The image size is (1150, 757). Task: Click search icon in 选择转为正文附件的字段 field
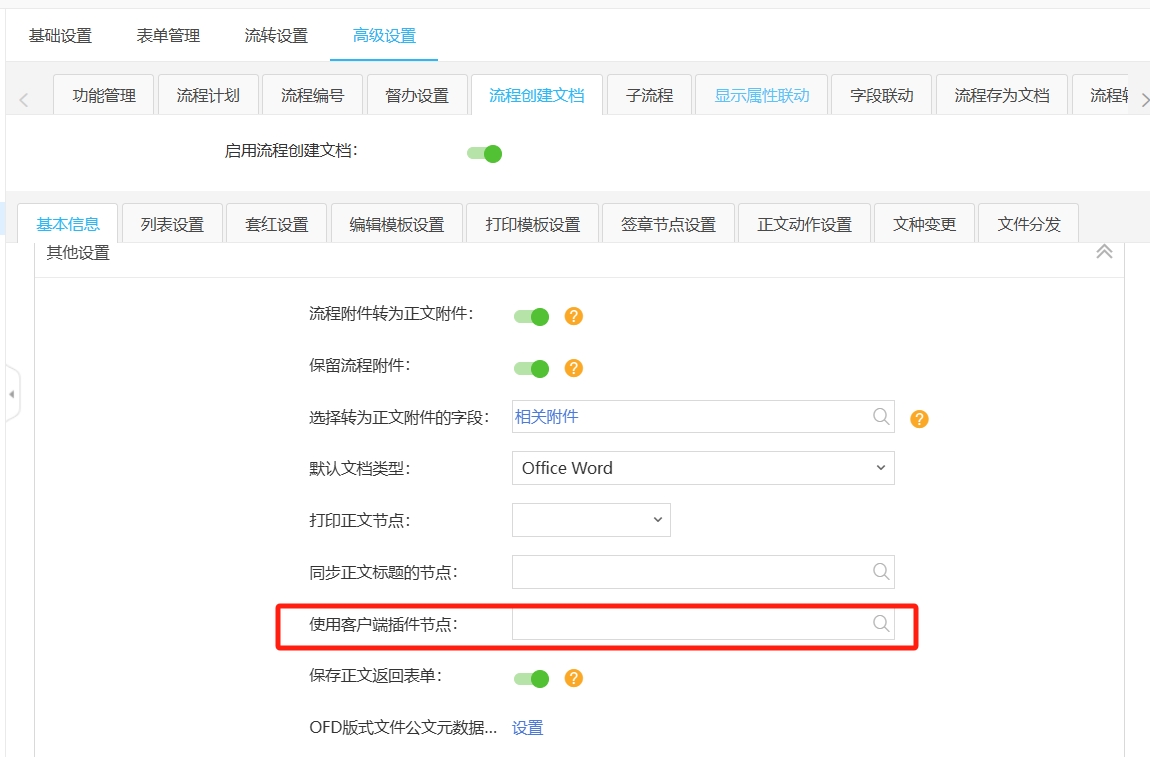(881, 417)
